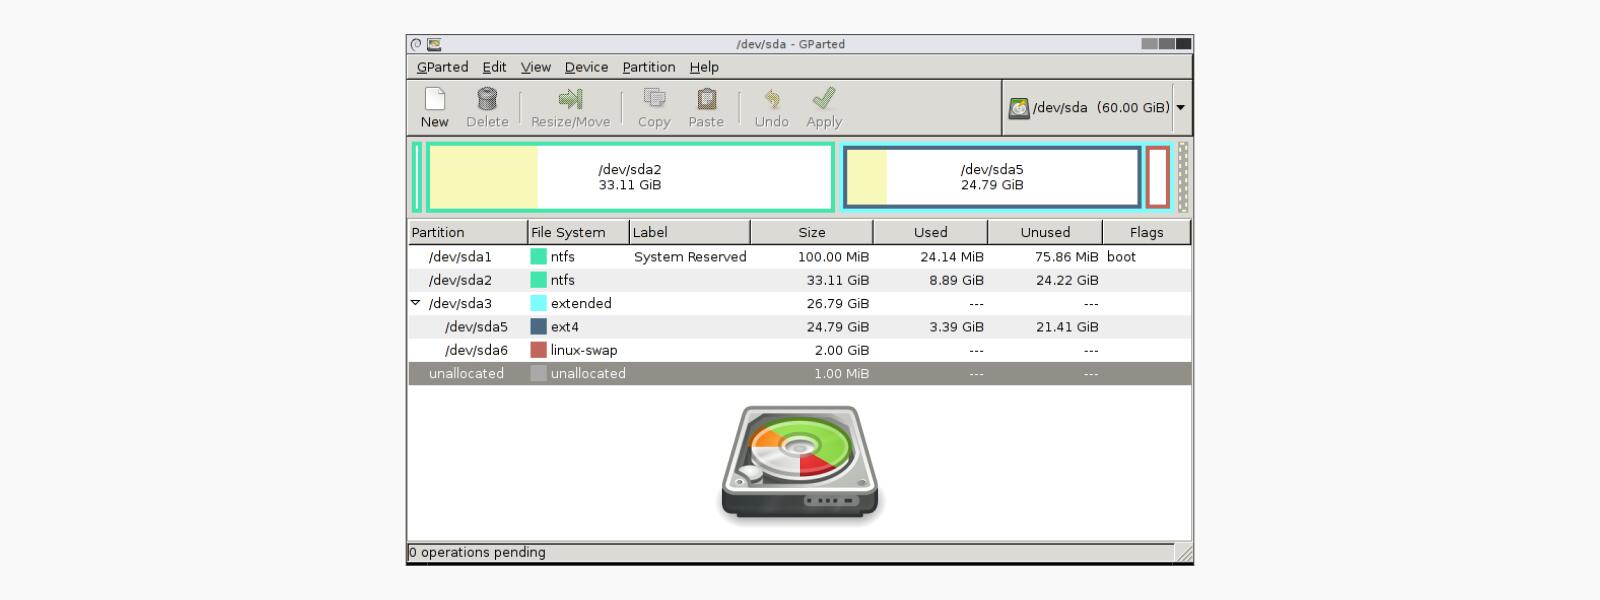Click the "24.14 MiB" used cell

point(952,257)
